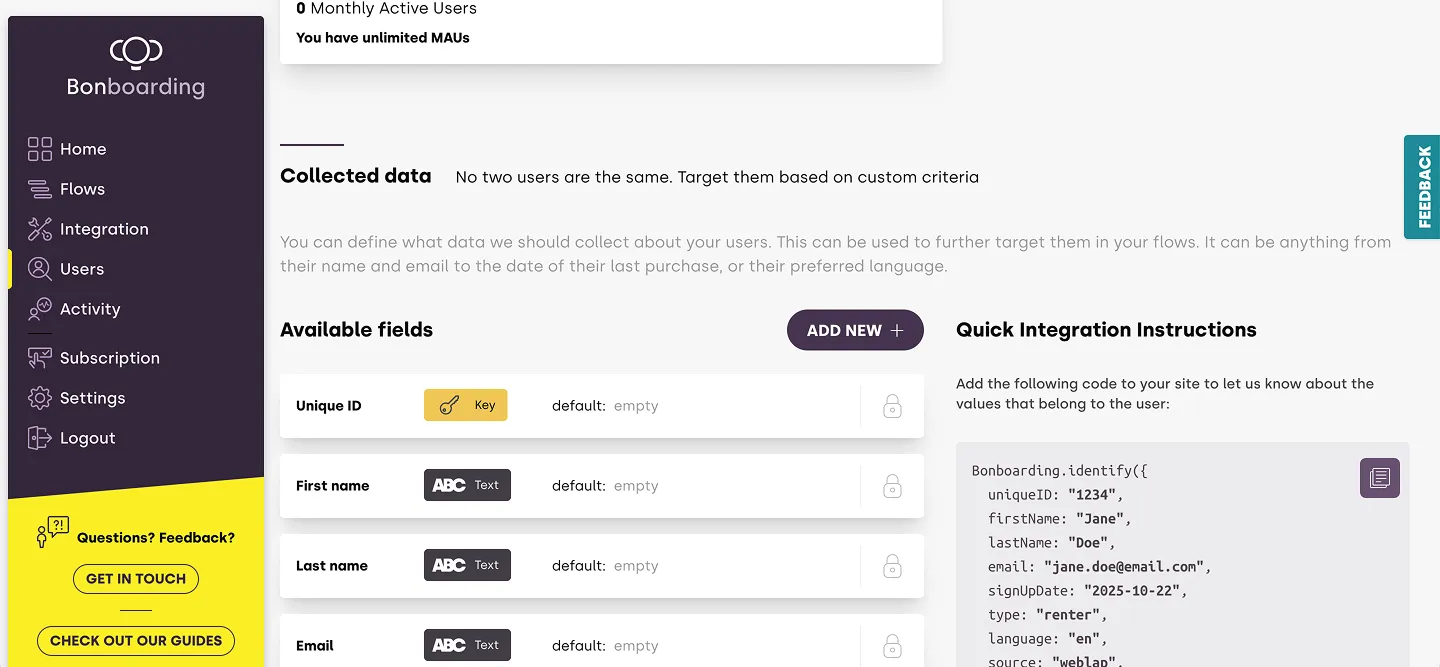Go to the Users menu item

[82, 269]
